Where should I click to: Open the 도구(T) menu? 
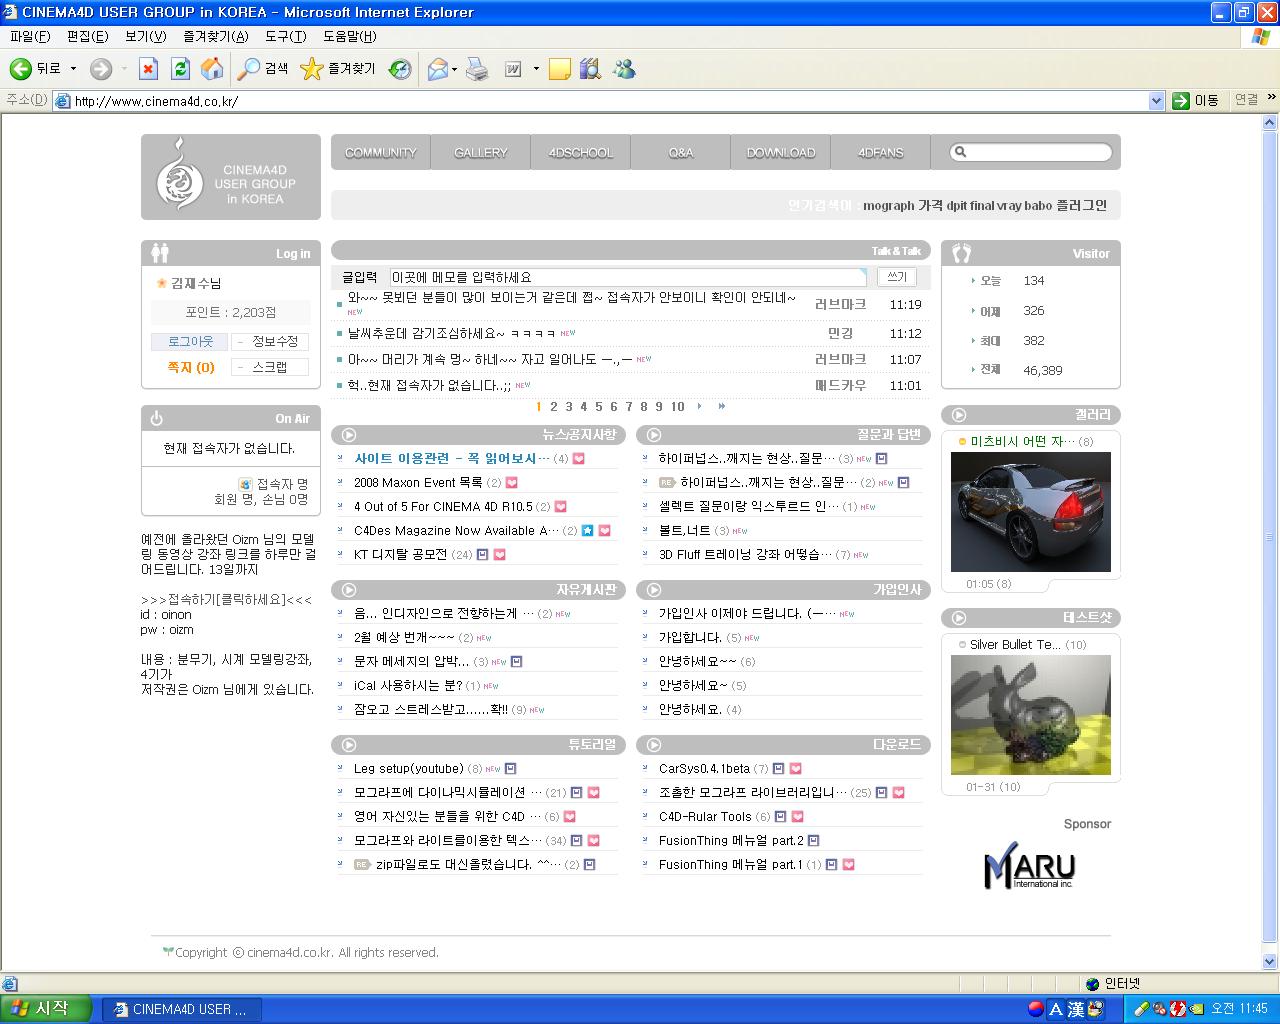pyautogui.click(x=285, y=36)
